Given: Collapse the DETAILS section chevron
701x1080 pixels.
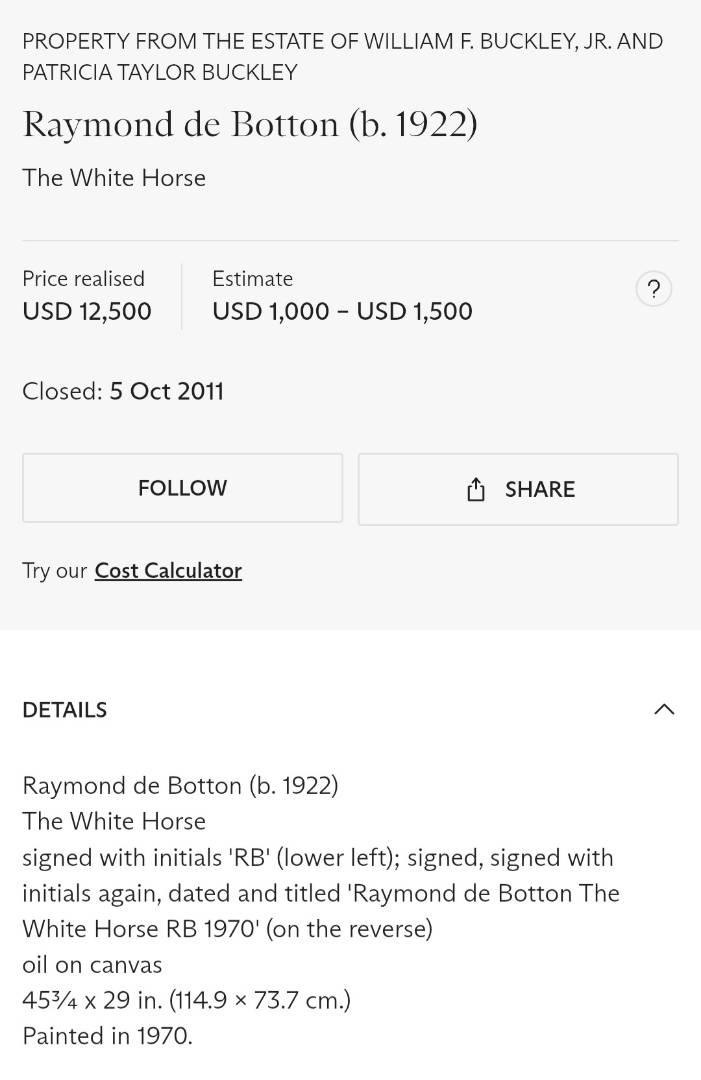Looking at the screenshot, I should click(664, 709).
